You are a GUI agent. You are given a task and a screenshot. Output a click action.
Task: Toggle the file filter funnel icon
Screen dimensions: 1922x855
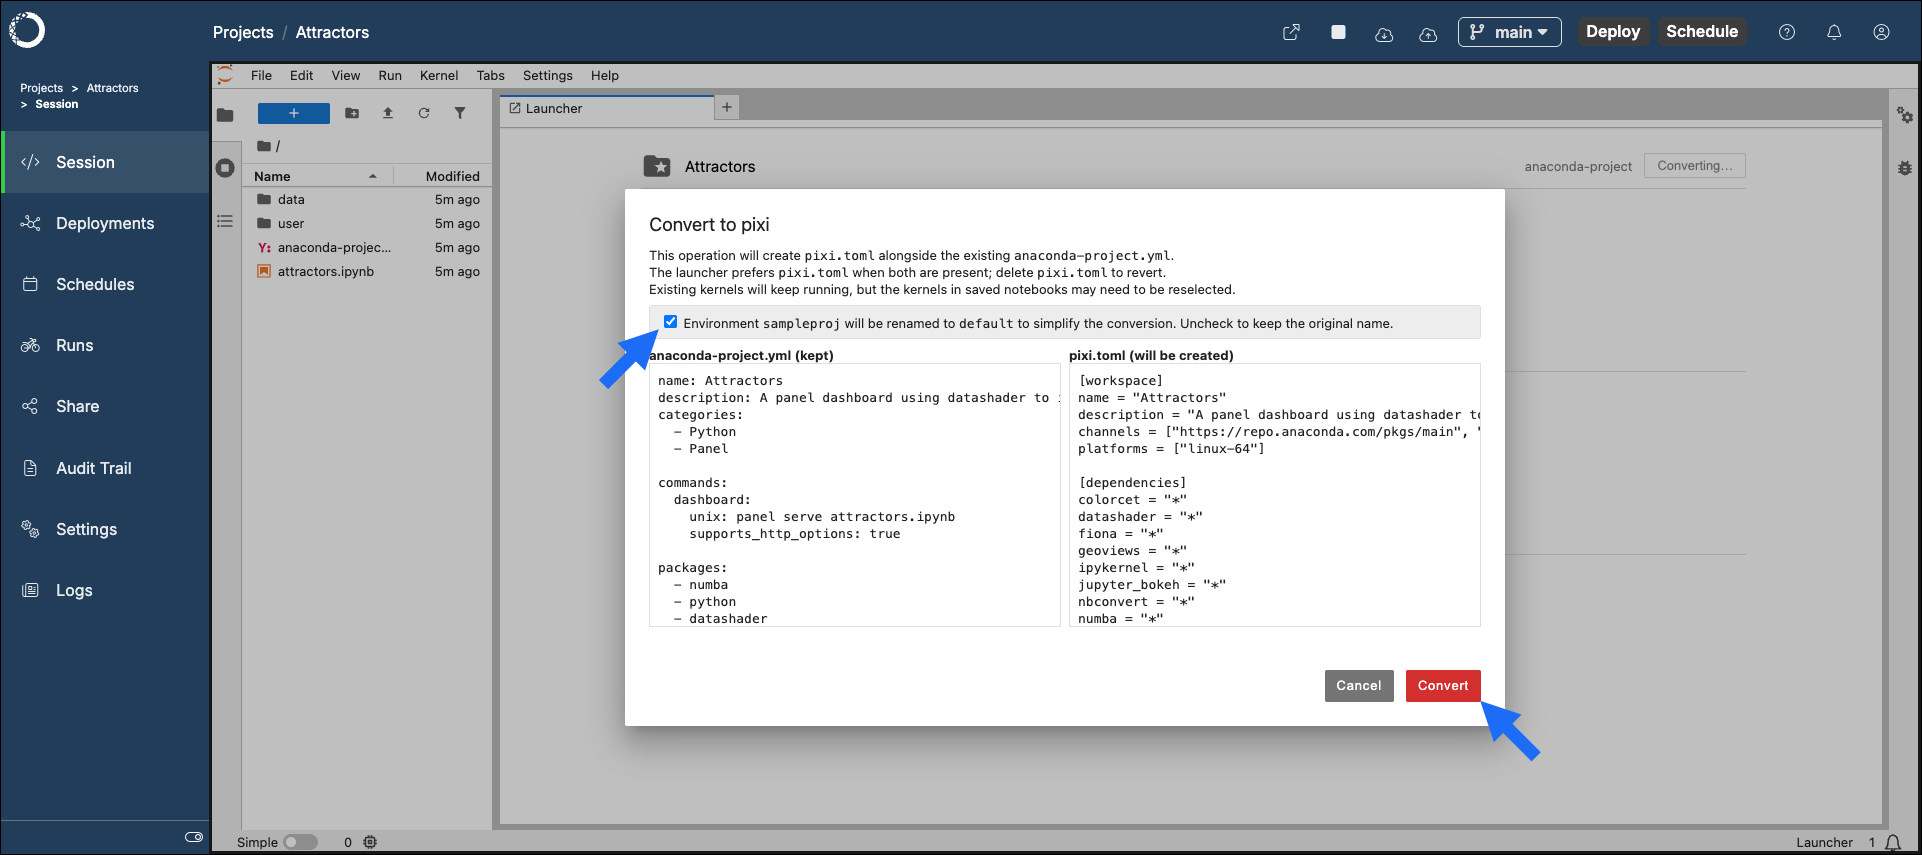pos(460,113)
